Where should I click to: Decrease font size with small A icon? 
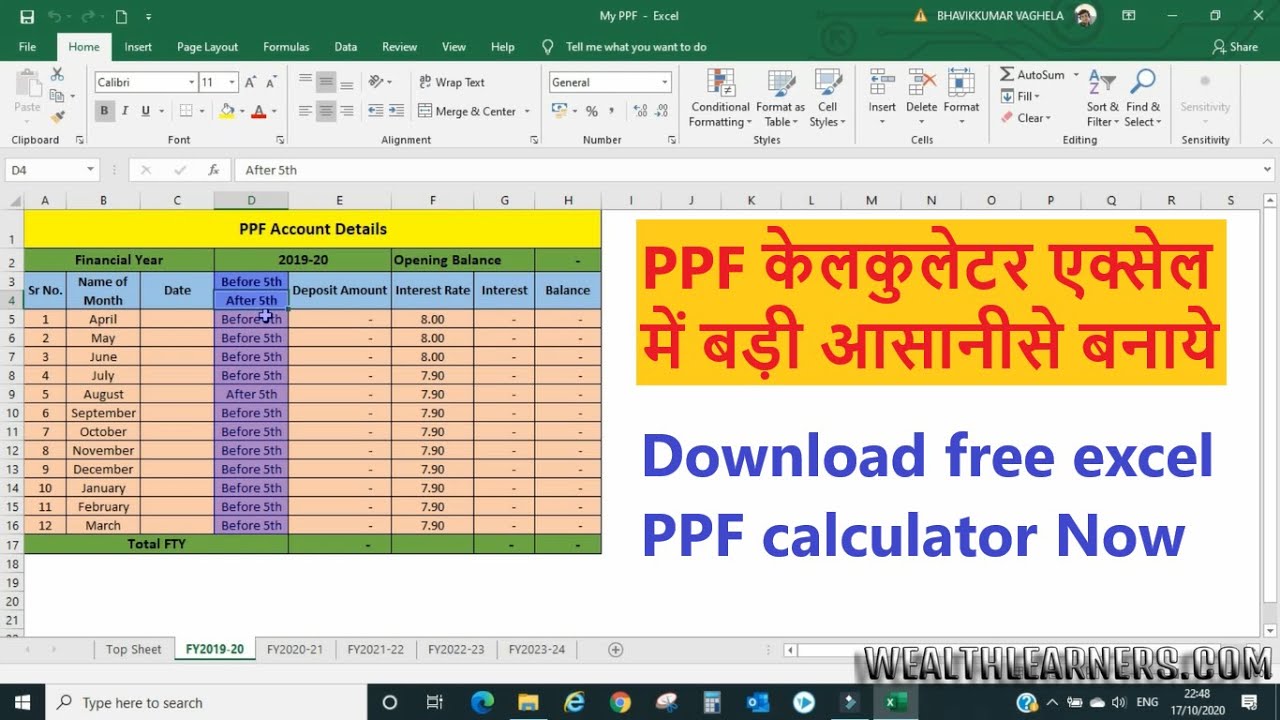tap(271, 83)
